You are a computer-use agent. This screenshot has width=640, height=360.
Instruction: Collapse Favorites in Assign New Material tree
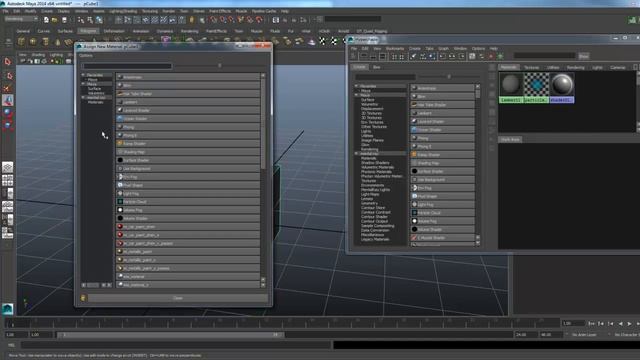tap(83, 75)
